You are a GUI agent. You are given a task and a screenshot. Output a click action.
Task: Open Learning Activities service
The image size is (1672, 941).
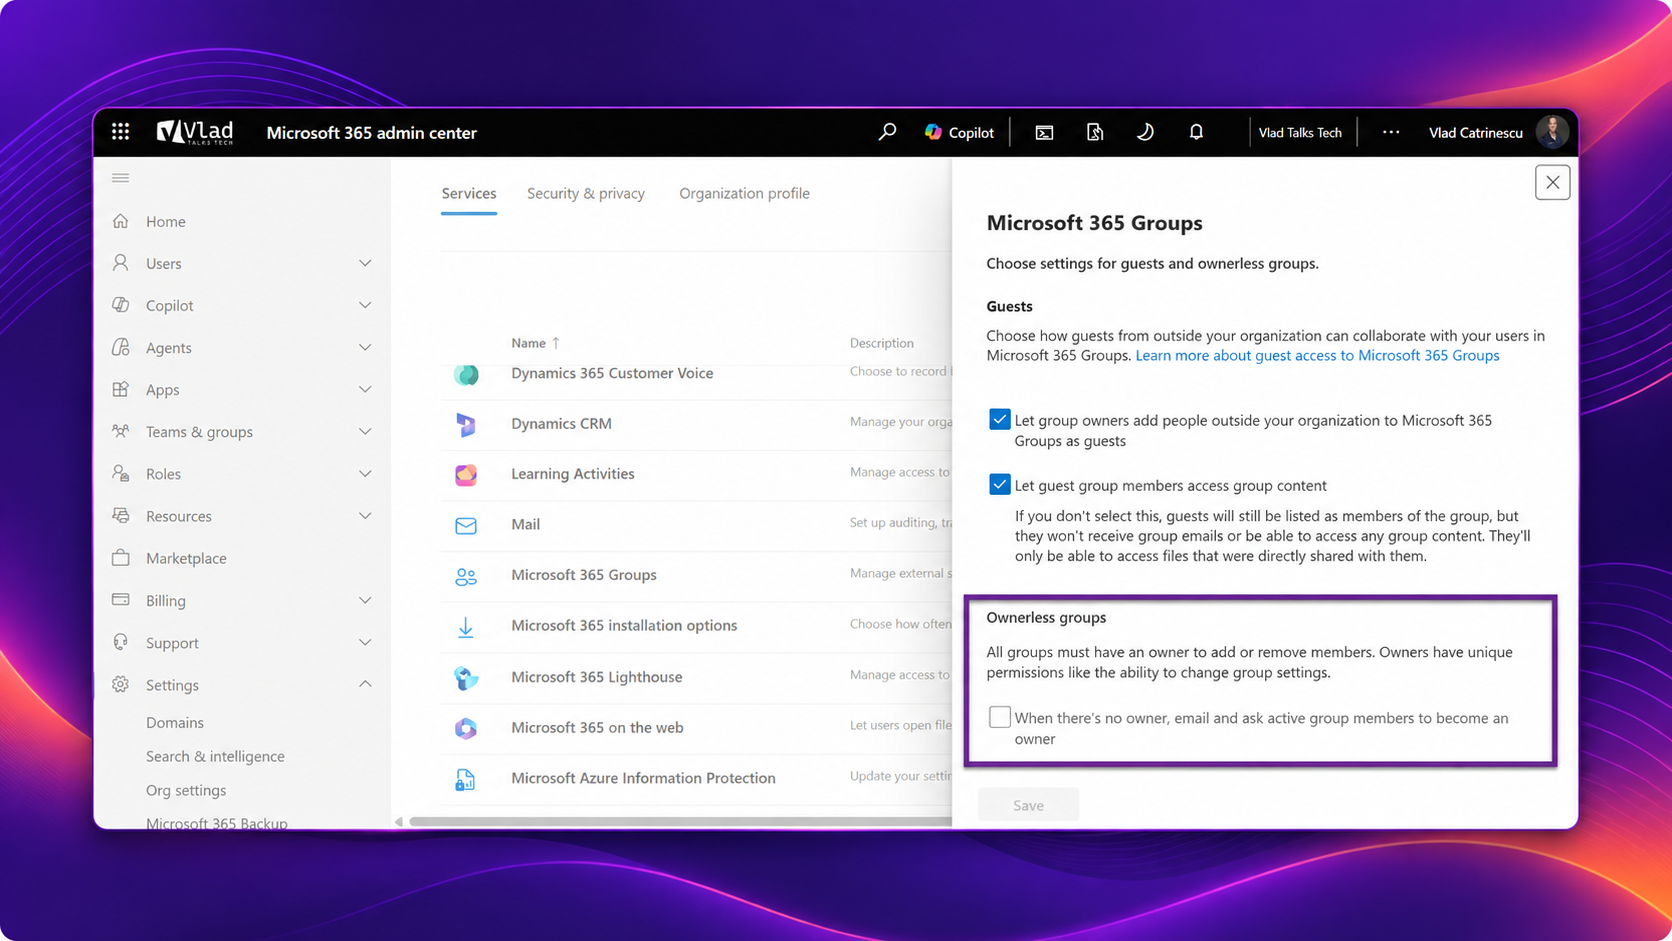pyautogui.click(x=573, y=474)
